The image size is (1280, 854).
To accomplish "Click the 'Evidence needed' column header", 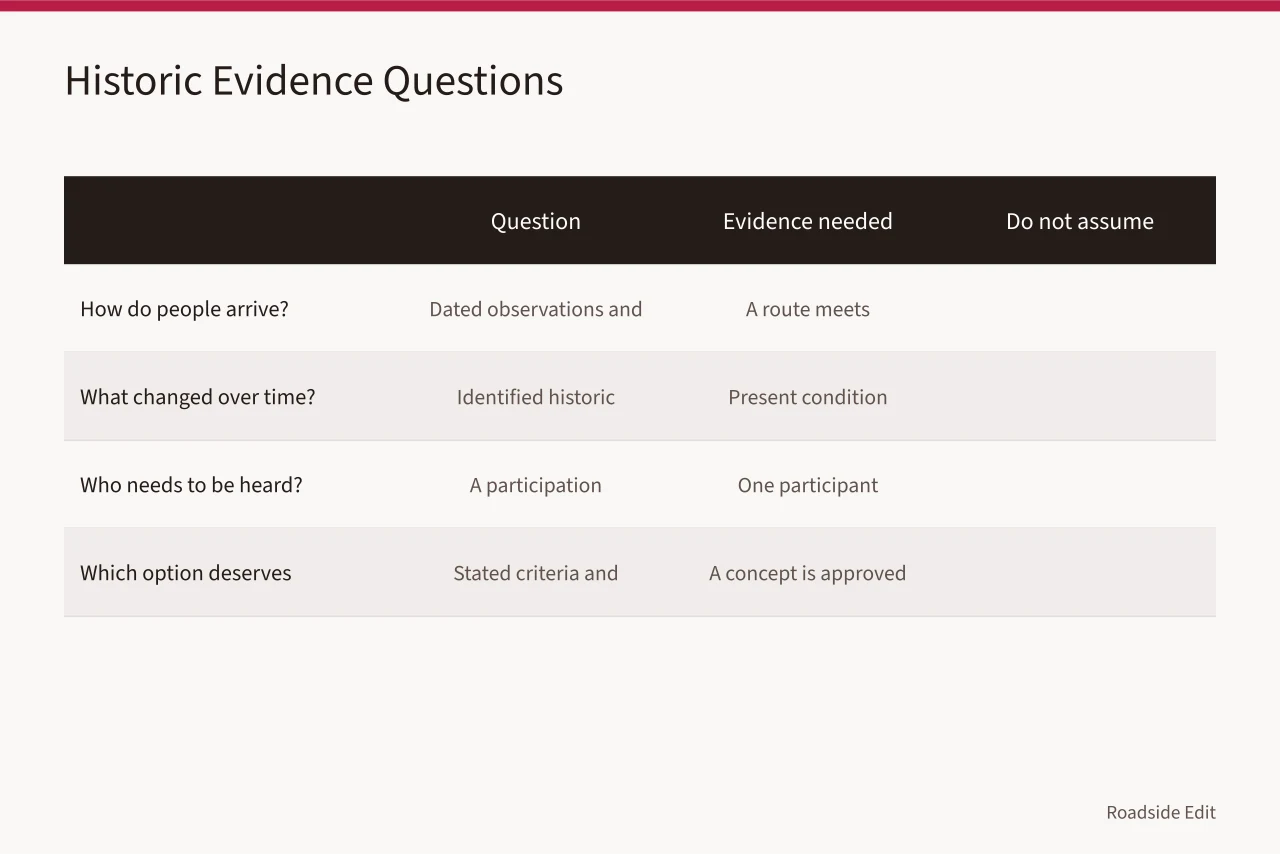I will click(808, 221).
